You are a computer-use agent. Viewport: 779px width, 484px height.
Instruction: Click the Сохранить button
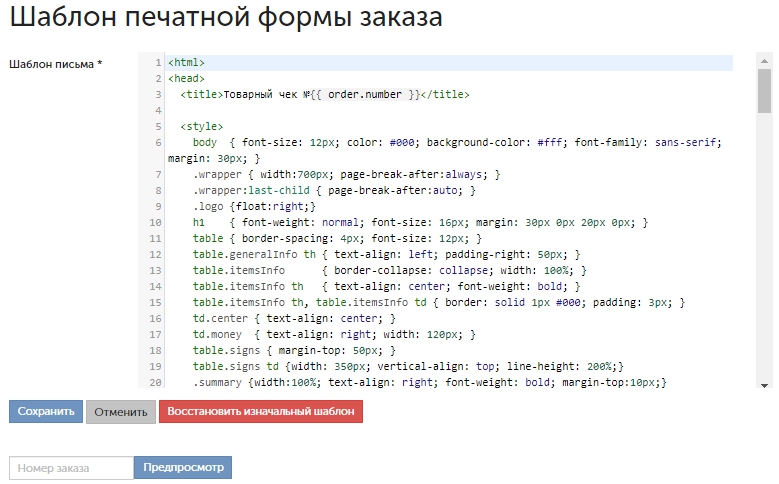(46, 411)
